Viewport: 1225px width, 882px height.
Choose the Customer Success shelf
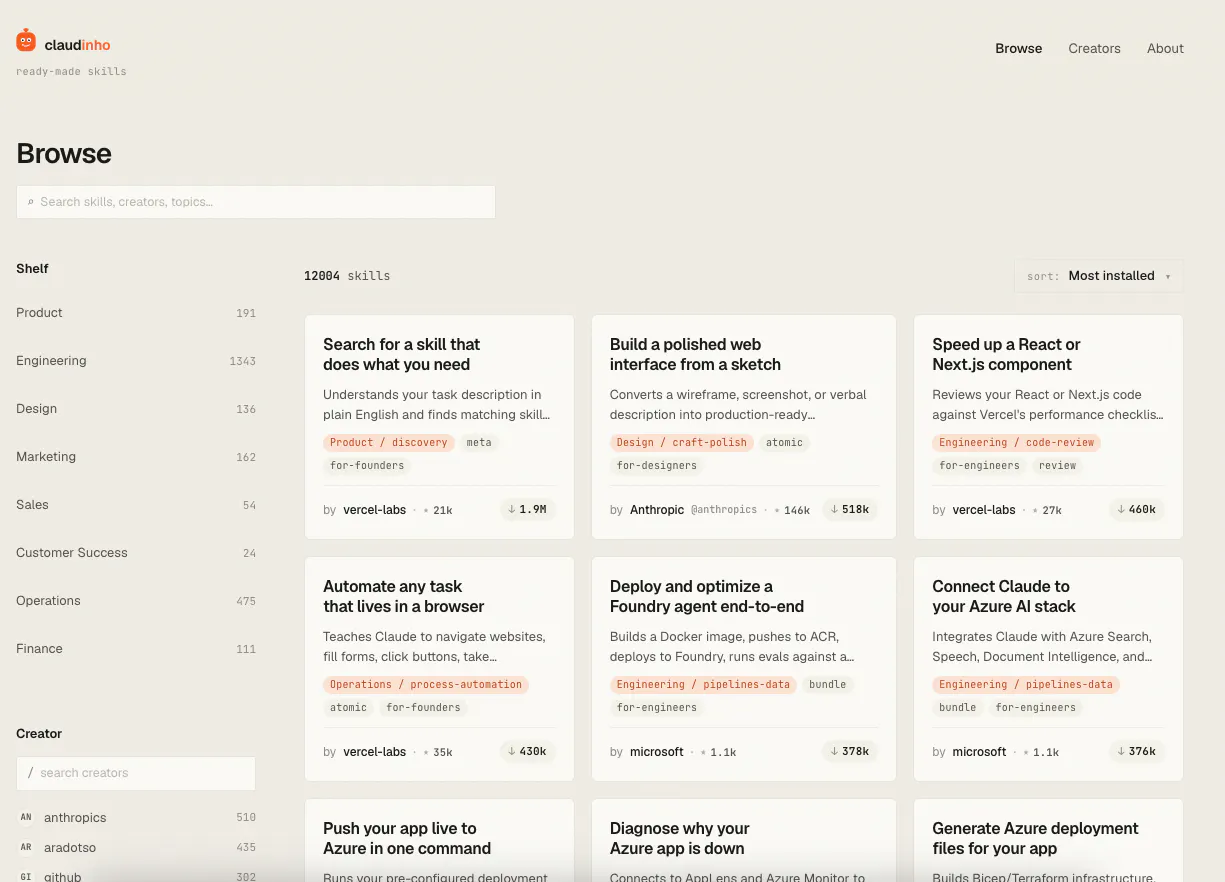pyautogui.click(x=136, y=553)
